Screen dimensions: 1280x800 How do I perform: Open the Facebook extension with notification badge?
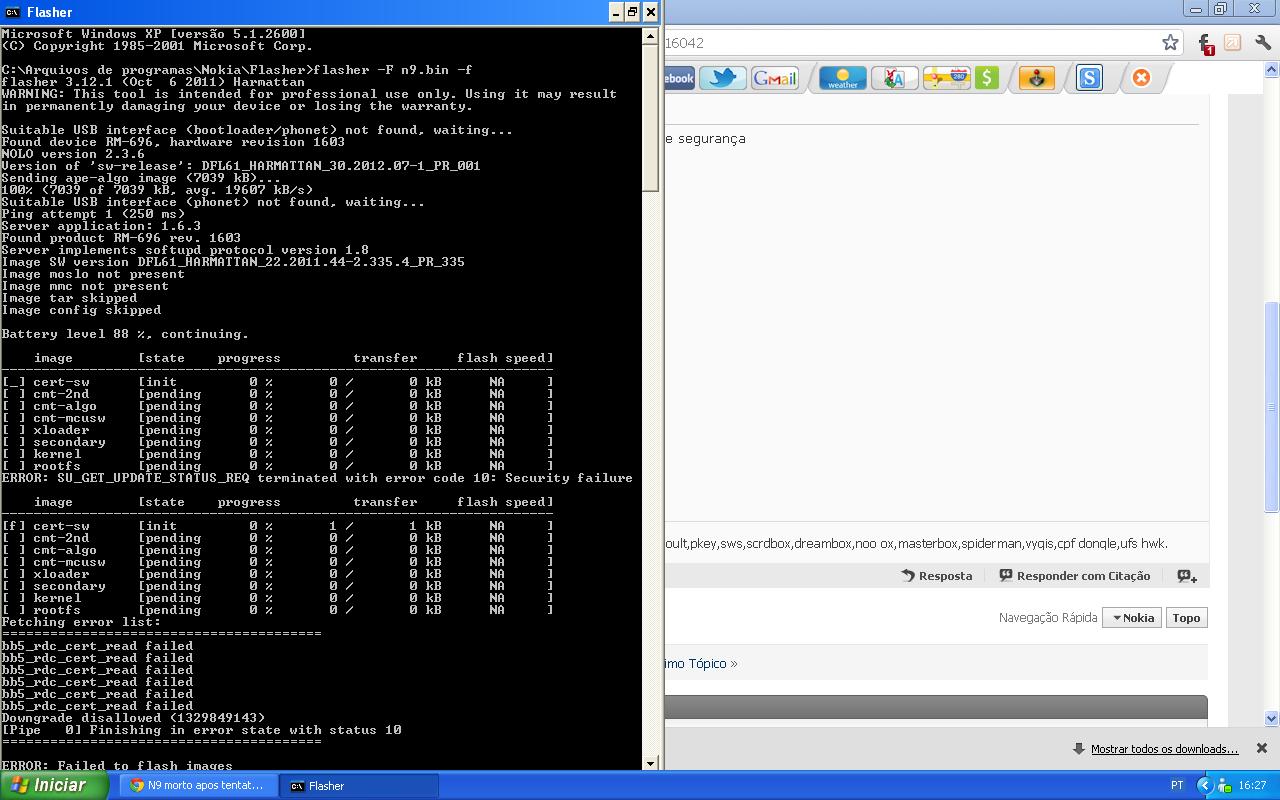point(1205,43)
